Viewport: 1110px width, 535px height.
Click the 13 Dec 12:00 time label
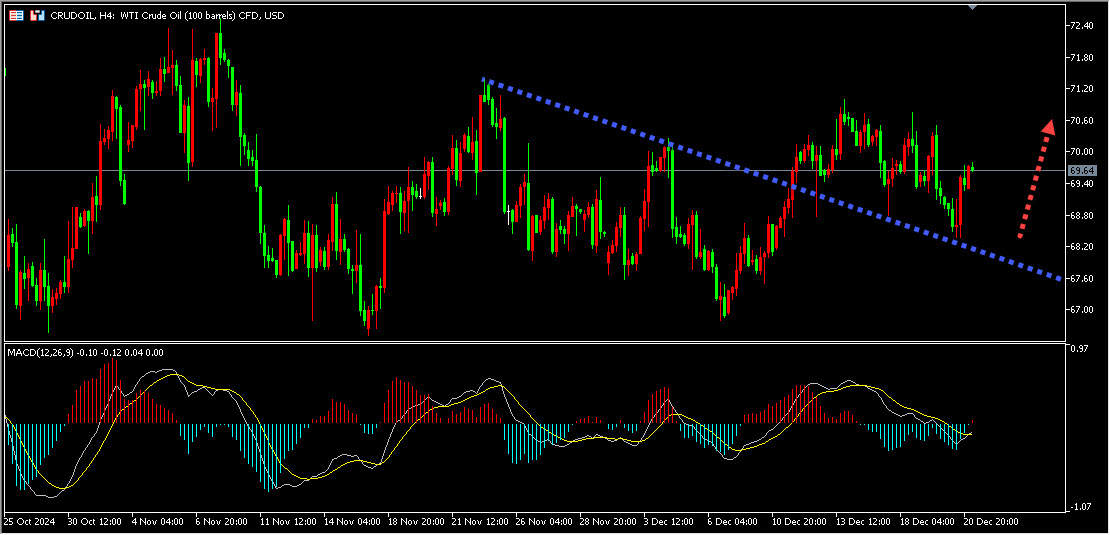coord(864,521)
